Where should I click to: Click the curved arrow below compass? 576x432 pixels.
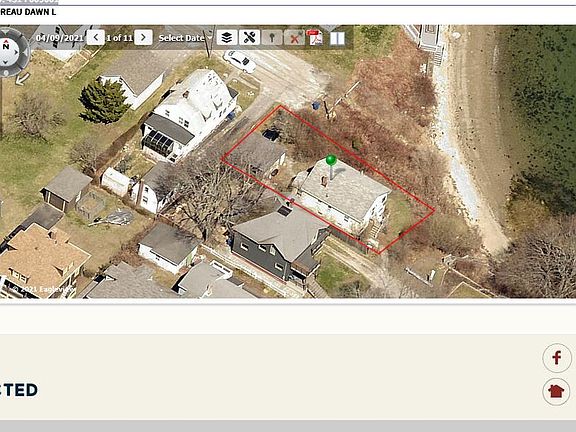(22, 79)
